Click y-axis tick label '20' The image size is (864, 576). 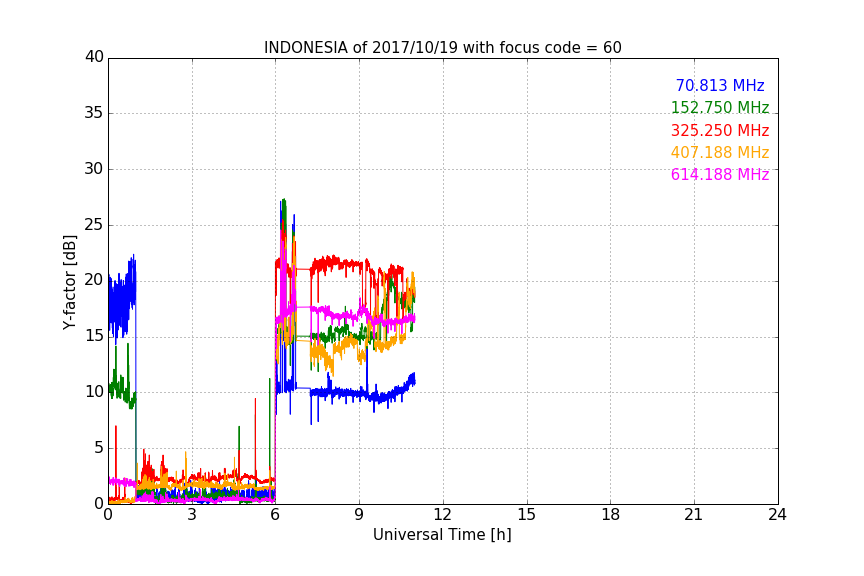click(x=94, y=281)
